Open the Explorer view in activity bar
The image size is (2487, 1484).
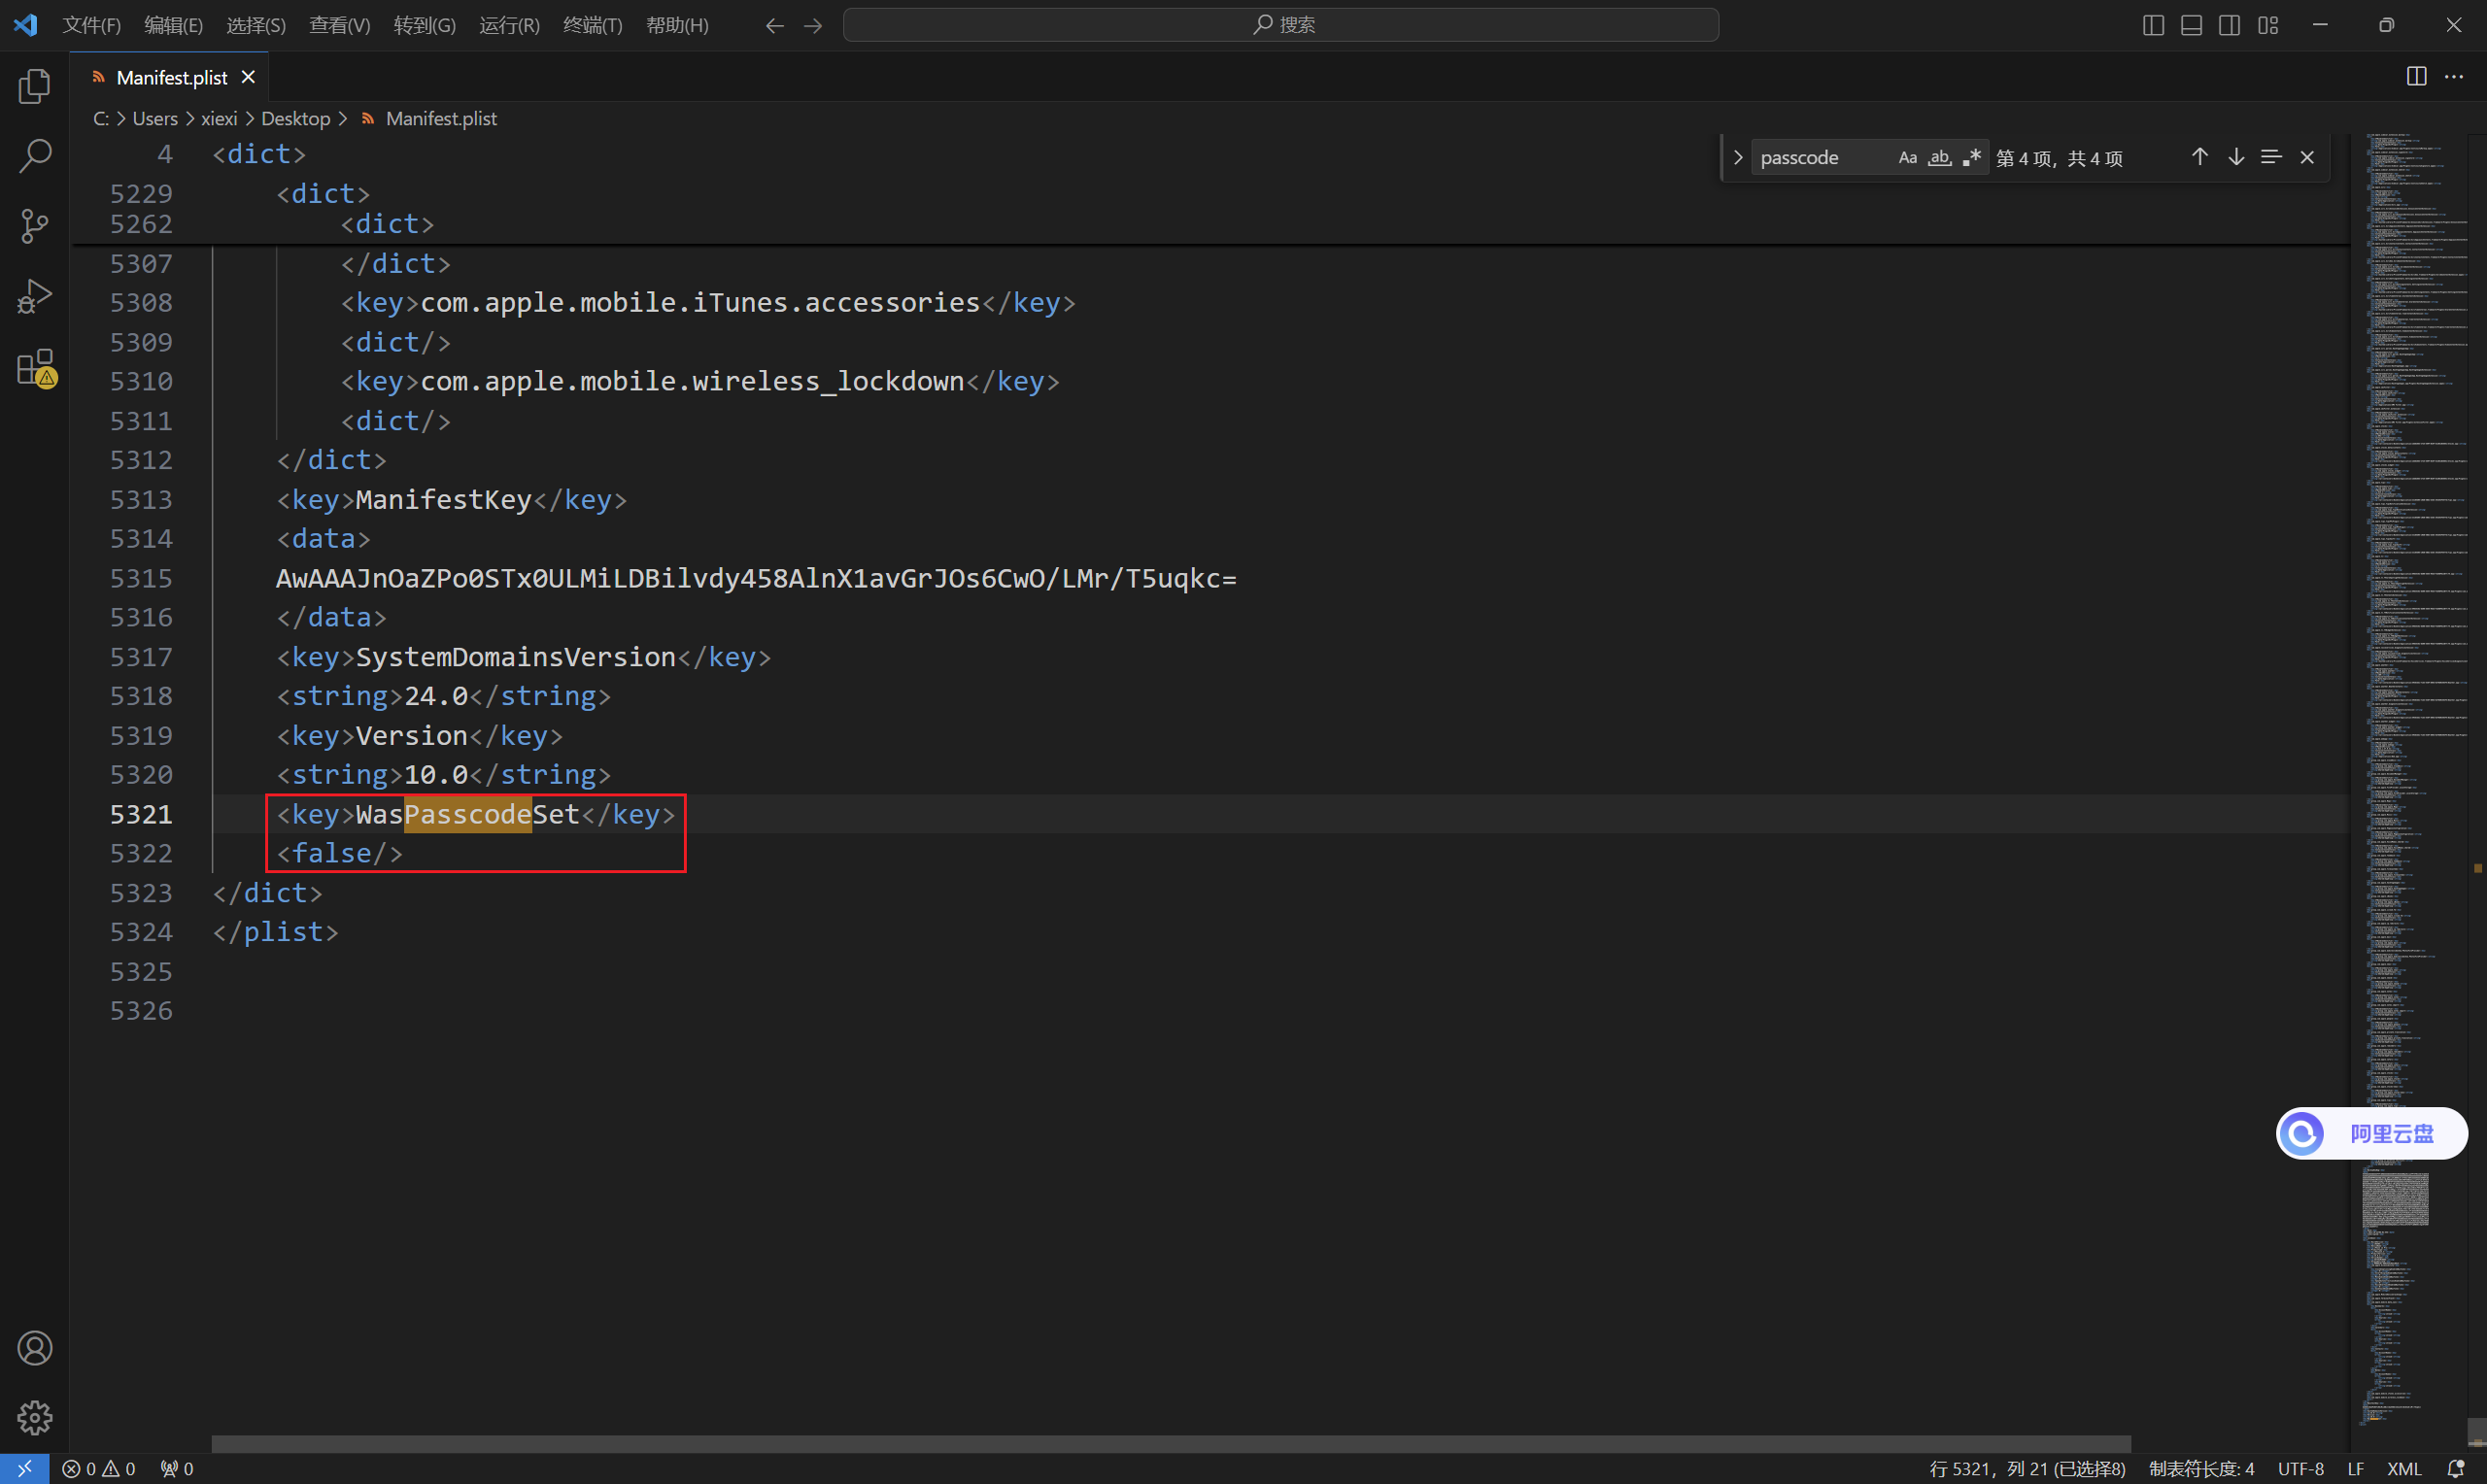pyautogui.click(x=35, y=87)
